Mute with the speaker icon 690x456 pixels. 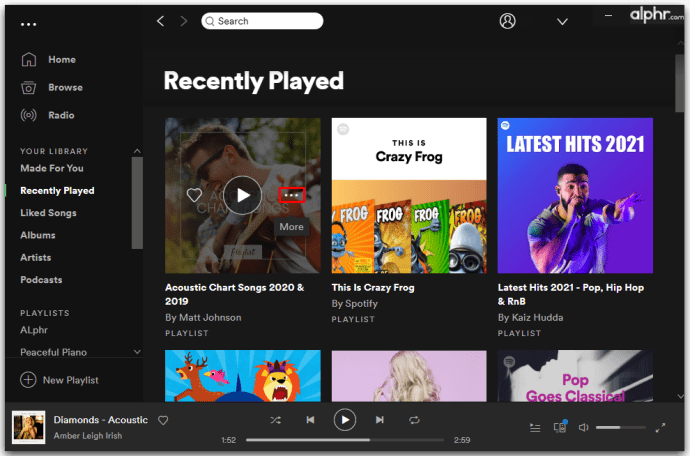(584, 427)
